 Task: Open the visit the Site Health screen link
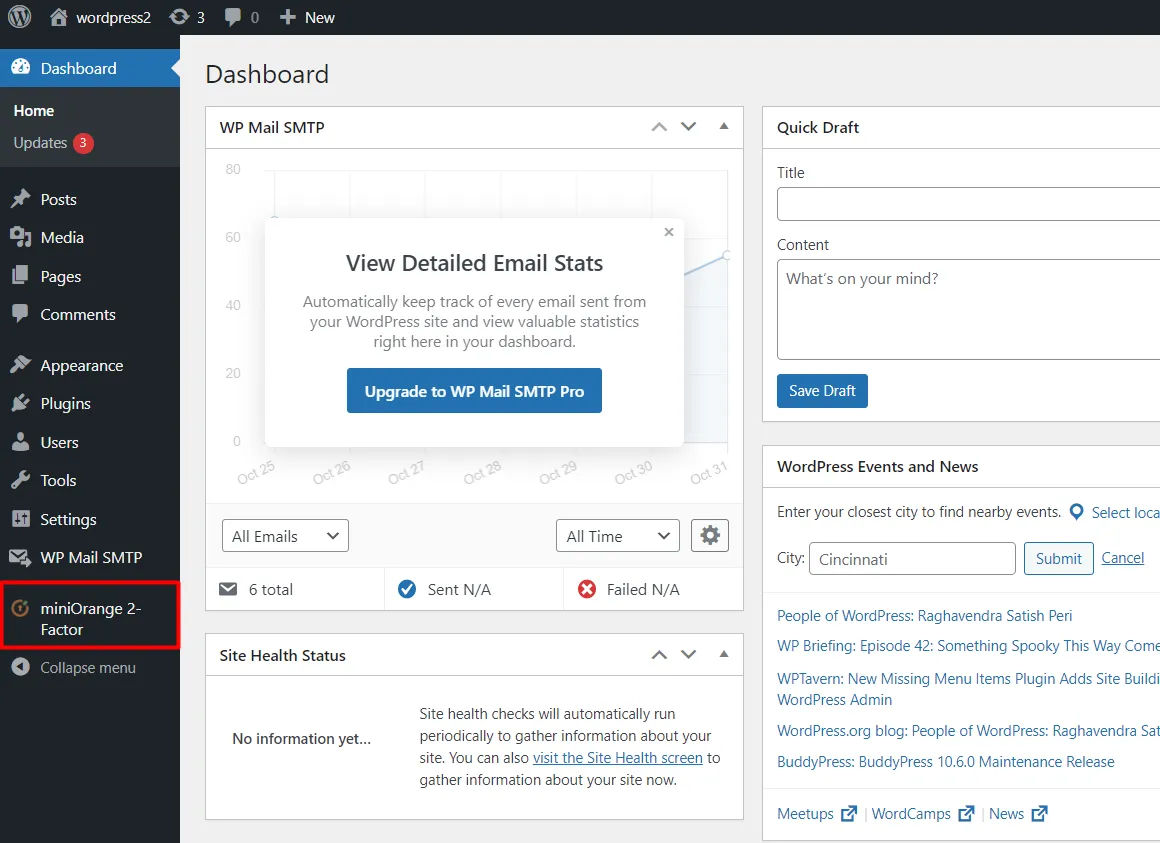(x=618, y=758)
